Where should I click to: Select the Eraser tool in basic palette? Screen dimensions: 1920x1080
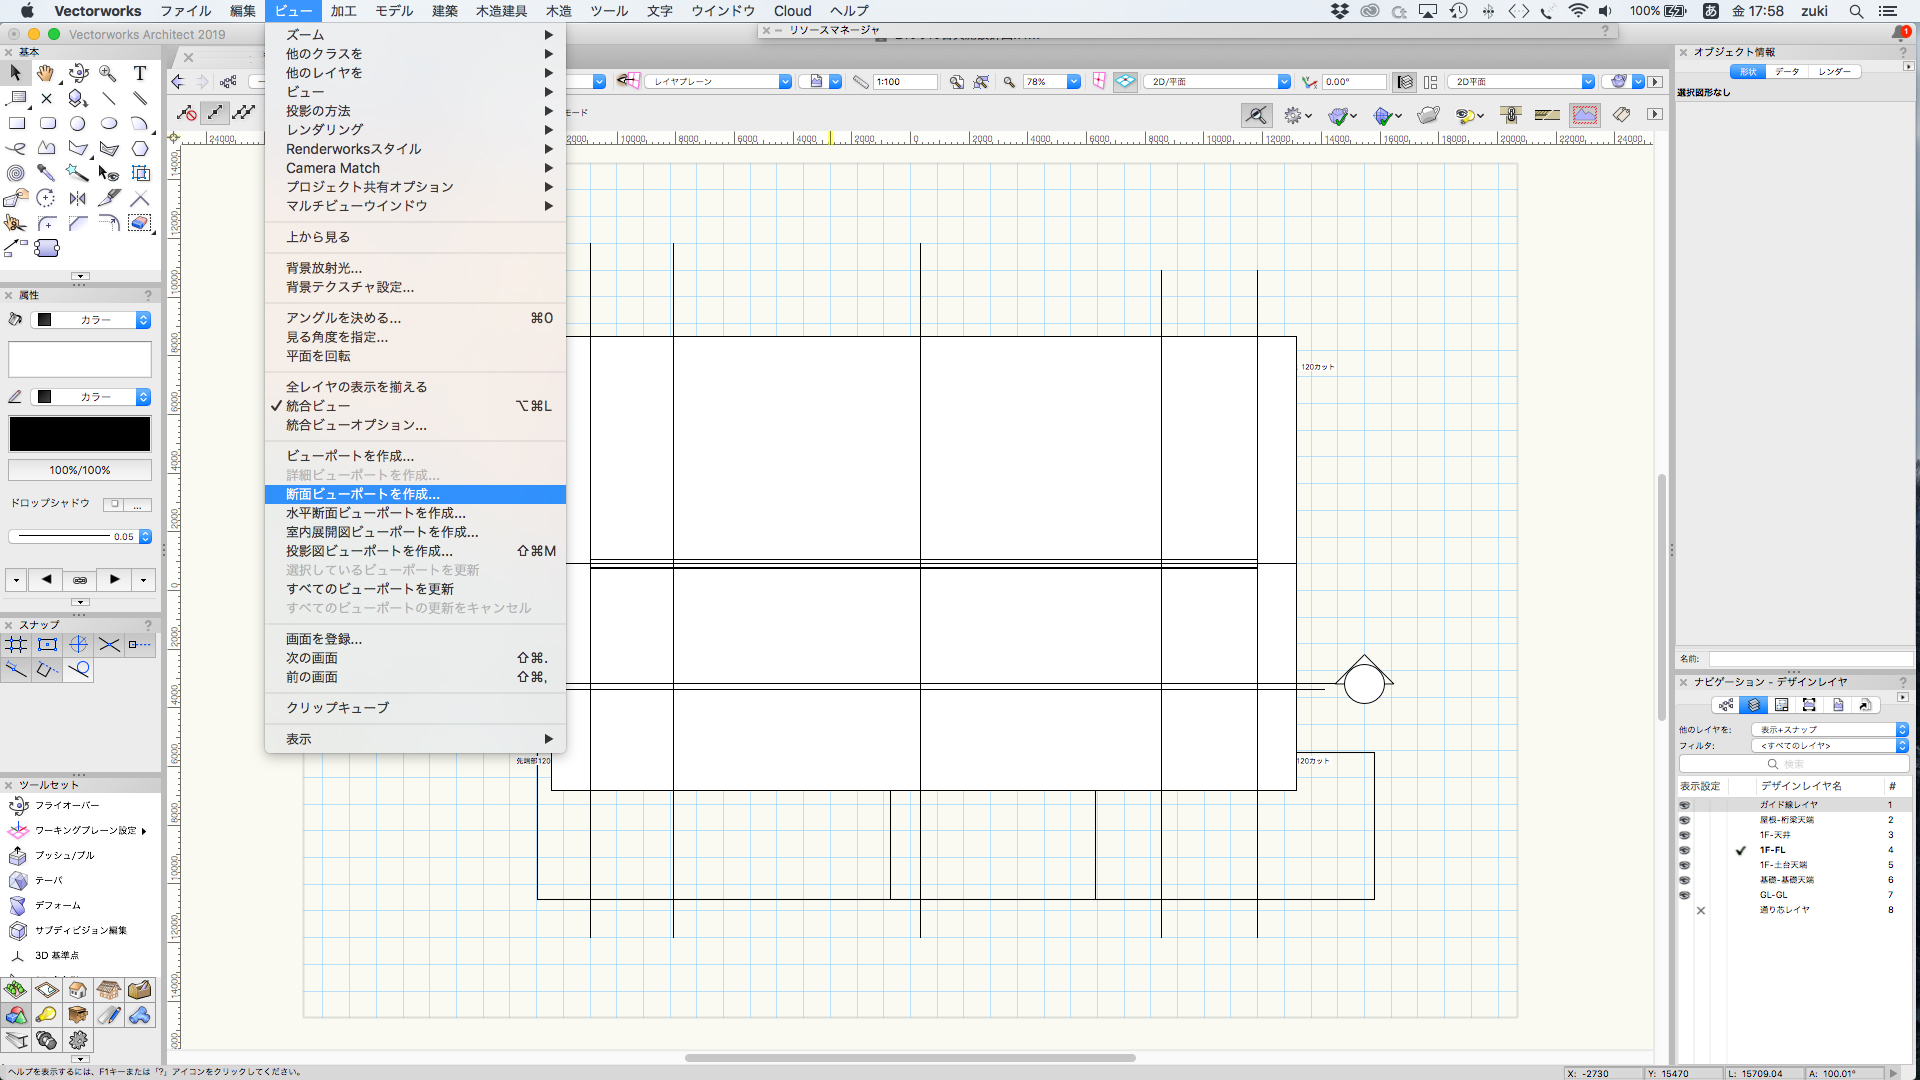click(140, 223)
